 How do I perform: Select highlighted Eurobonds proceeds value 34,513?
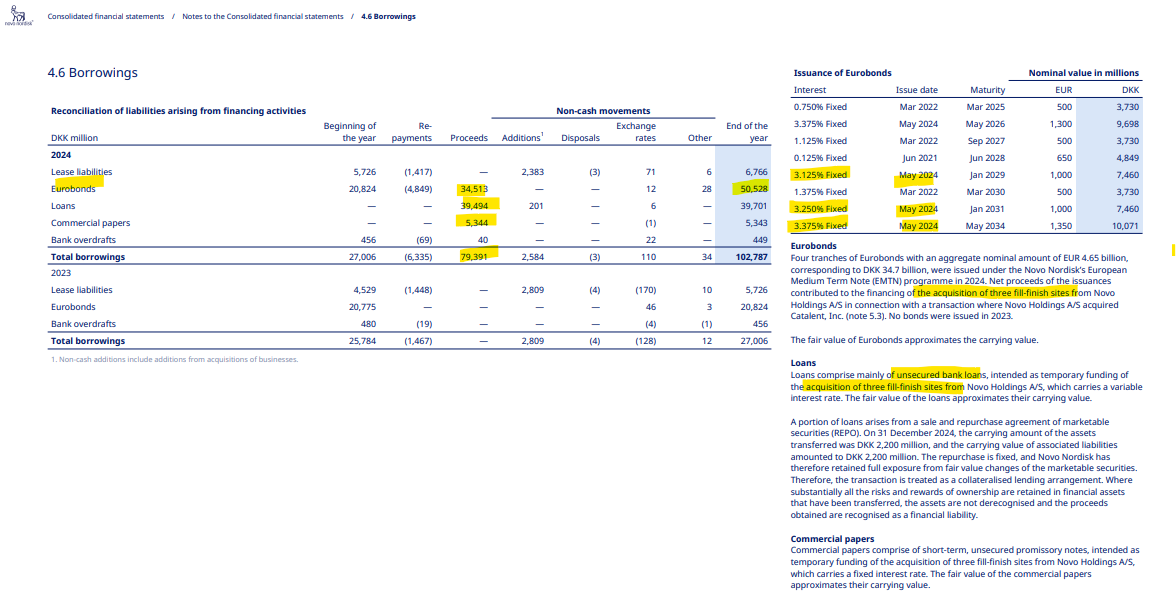point(472,189)
